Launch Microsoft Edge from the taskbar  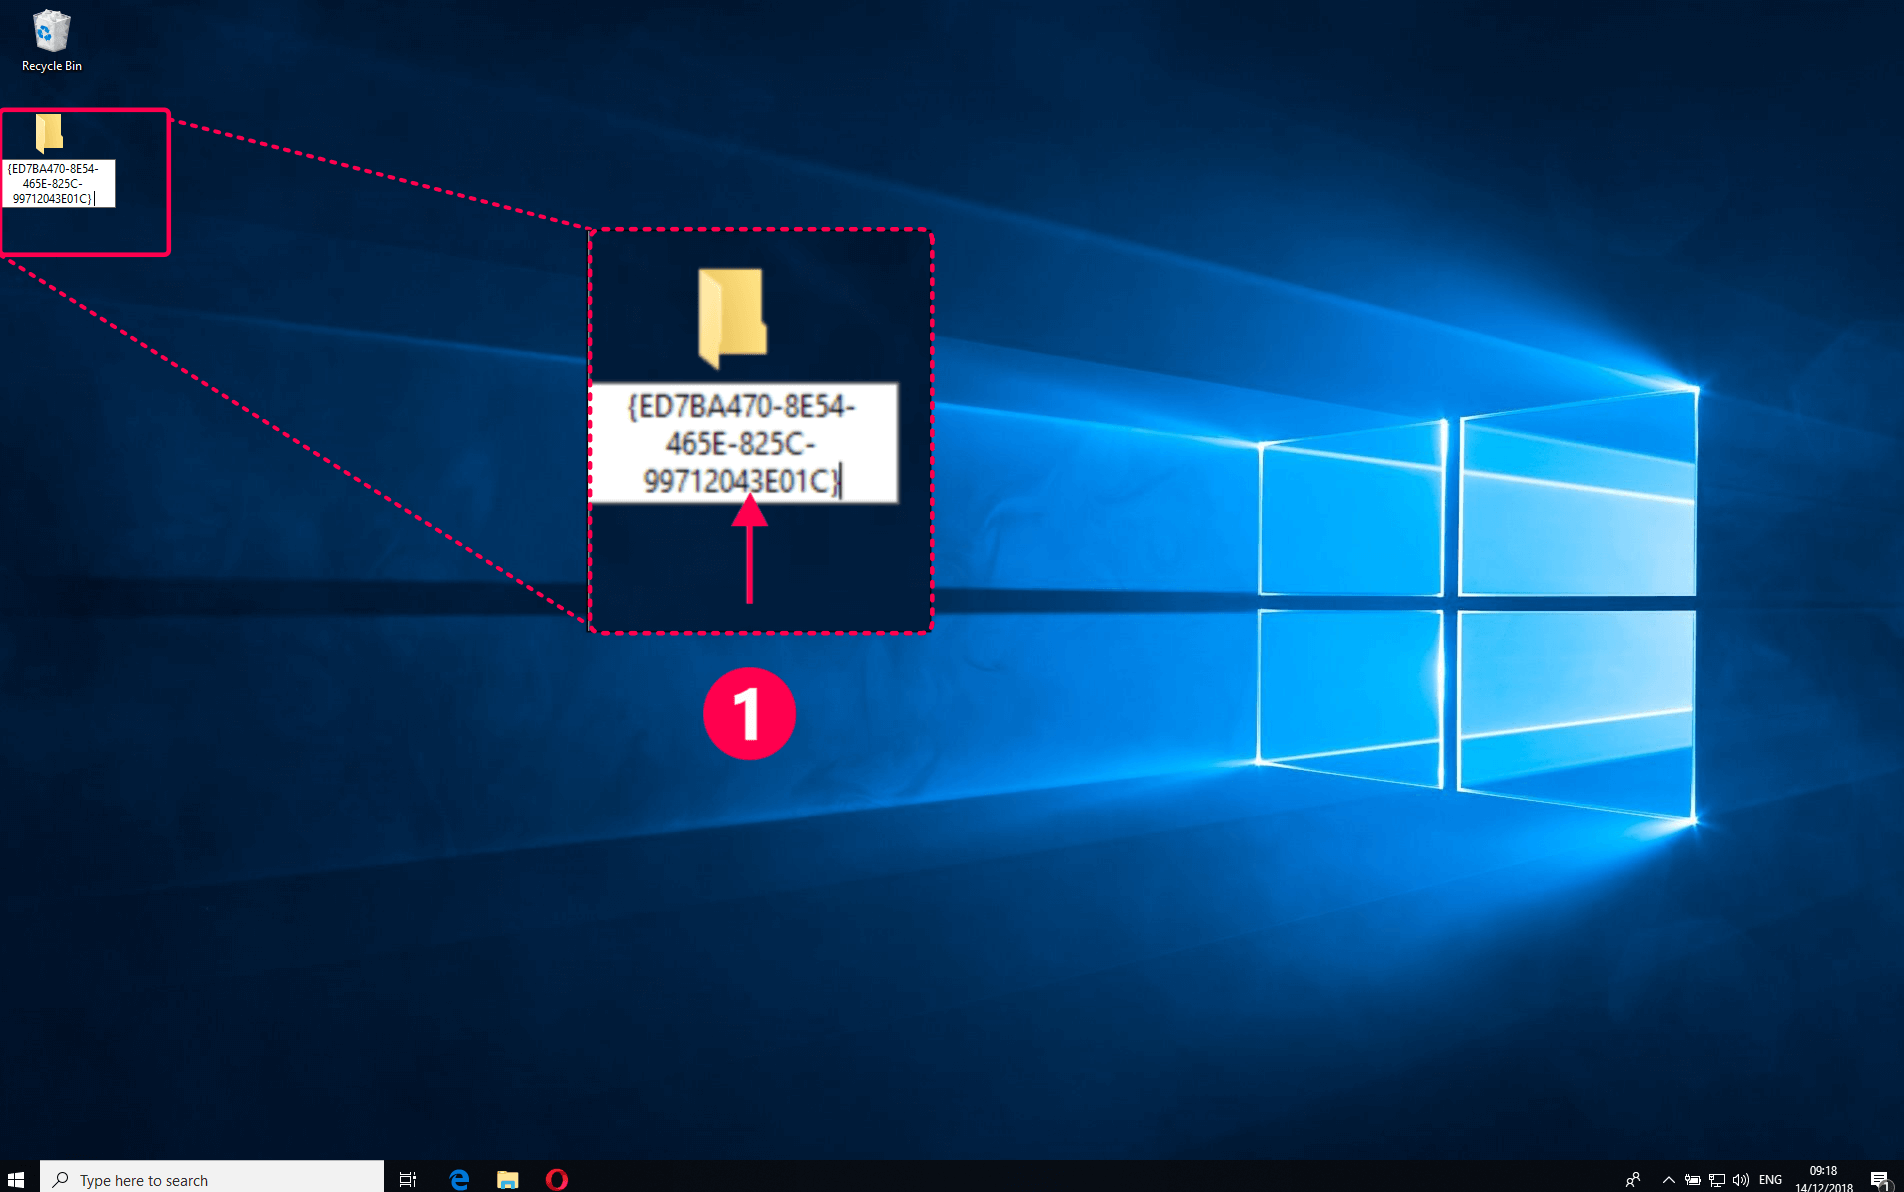click(459, 1179)
